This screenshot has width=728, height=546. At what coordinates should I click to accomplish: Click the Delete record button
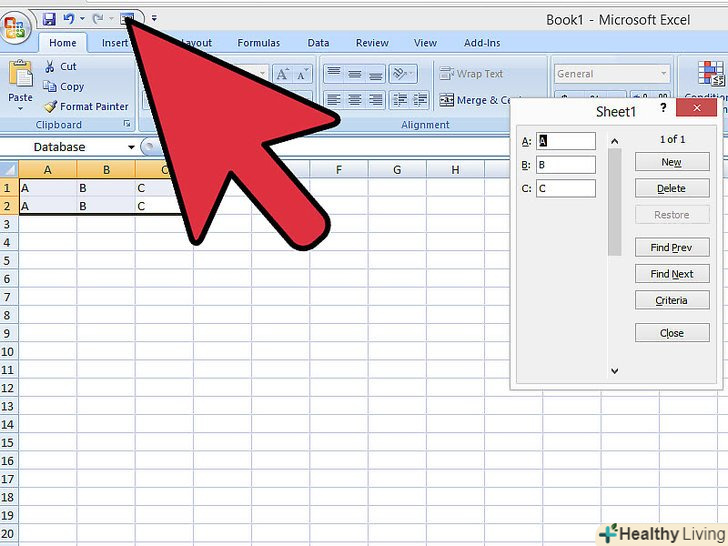672,188
